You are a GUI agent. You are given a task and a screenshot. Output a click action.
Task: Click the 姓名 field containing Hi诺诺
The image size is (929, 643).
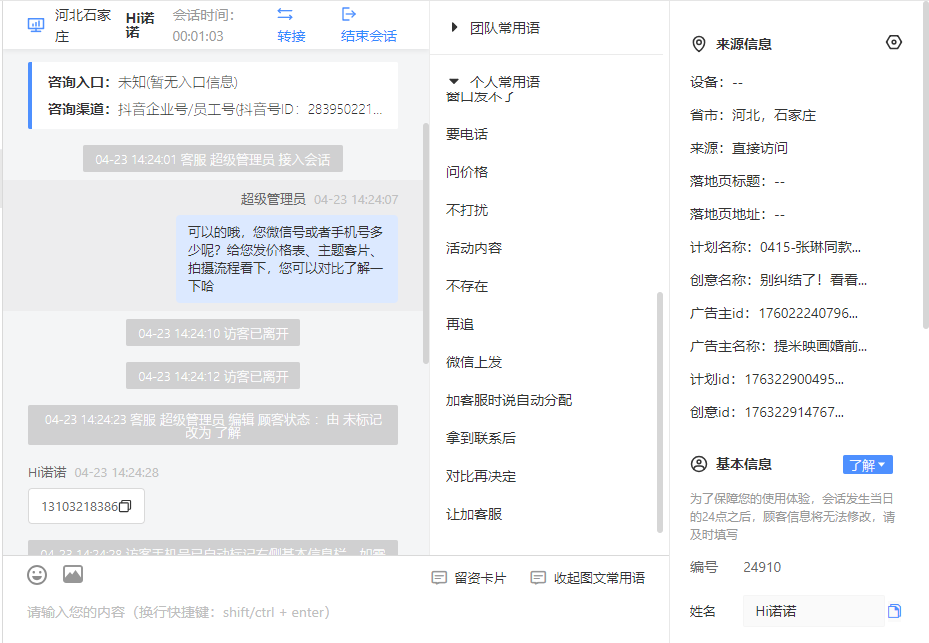[813, 611]
